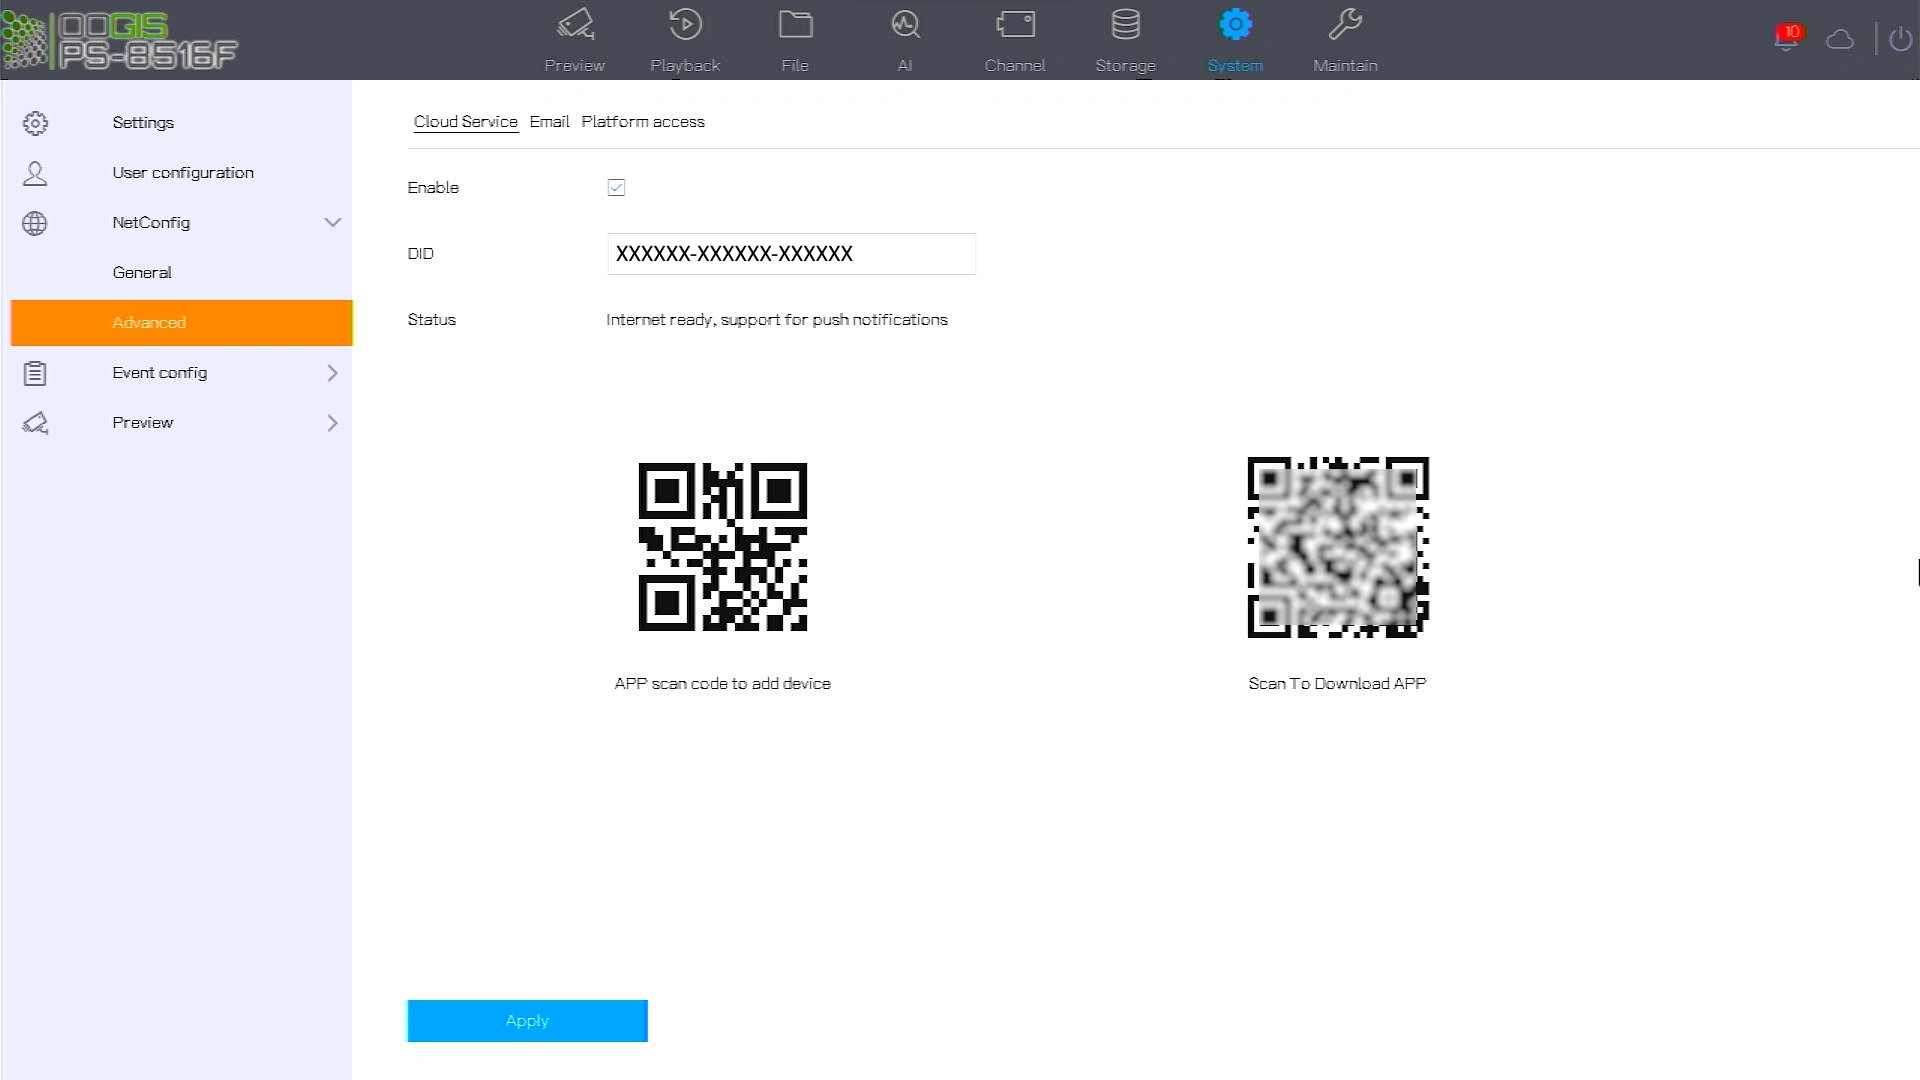Collapse the NetConfig menu chevron
1920x1080 pixels.
pyautogui.click(x=332, y=222)
